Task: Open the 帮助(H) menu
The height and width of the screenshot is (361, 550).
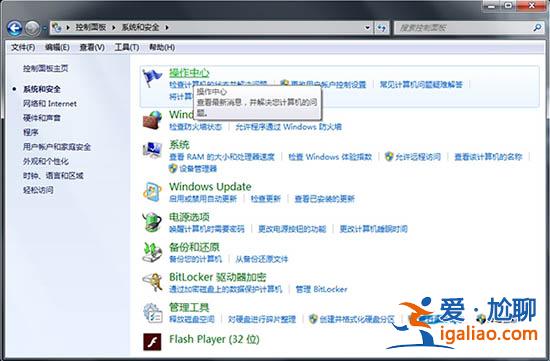Action: [x=162, y=47]
